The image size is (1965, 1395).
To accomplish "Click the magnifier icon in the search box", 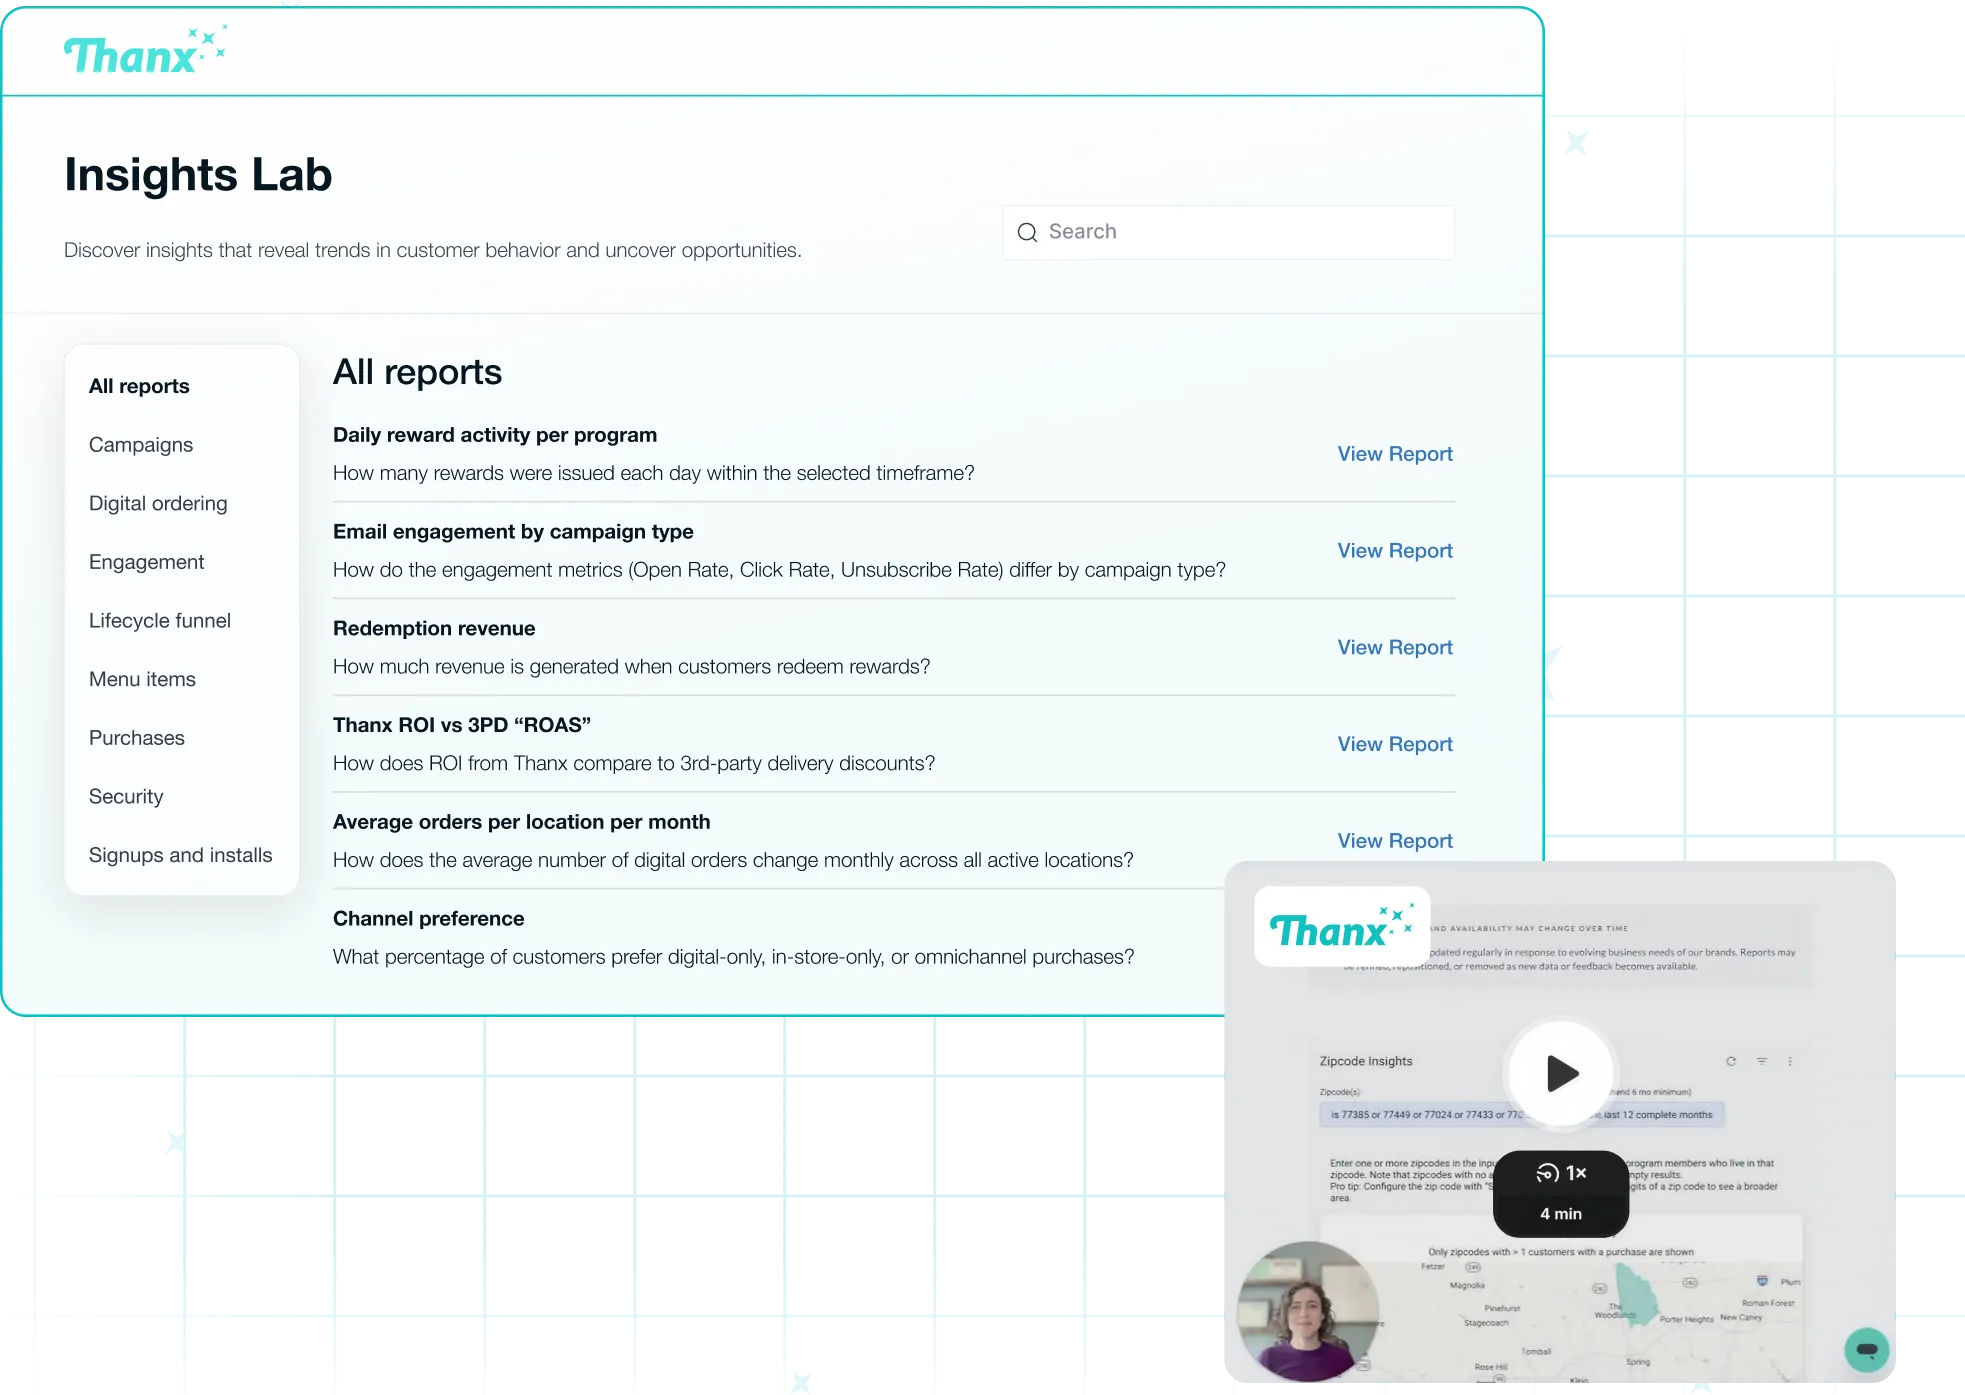I will 1027,232.
